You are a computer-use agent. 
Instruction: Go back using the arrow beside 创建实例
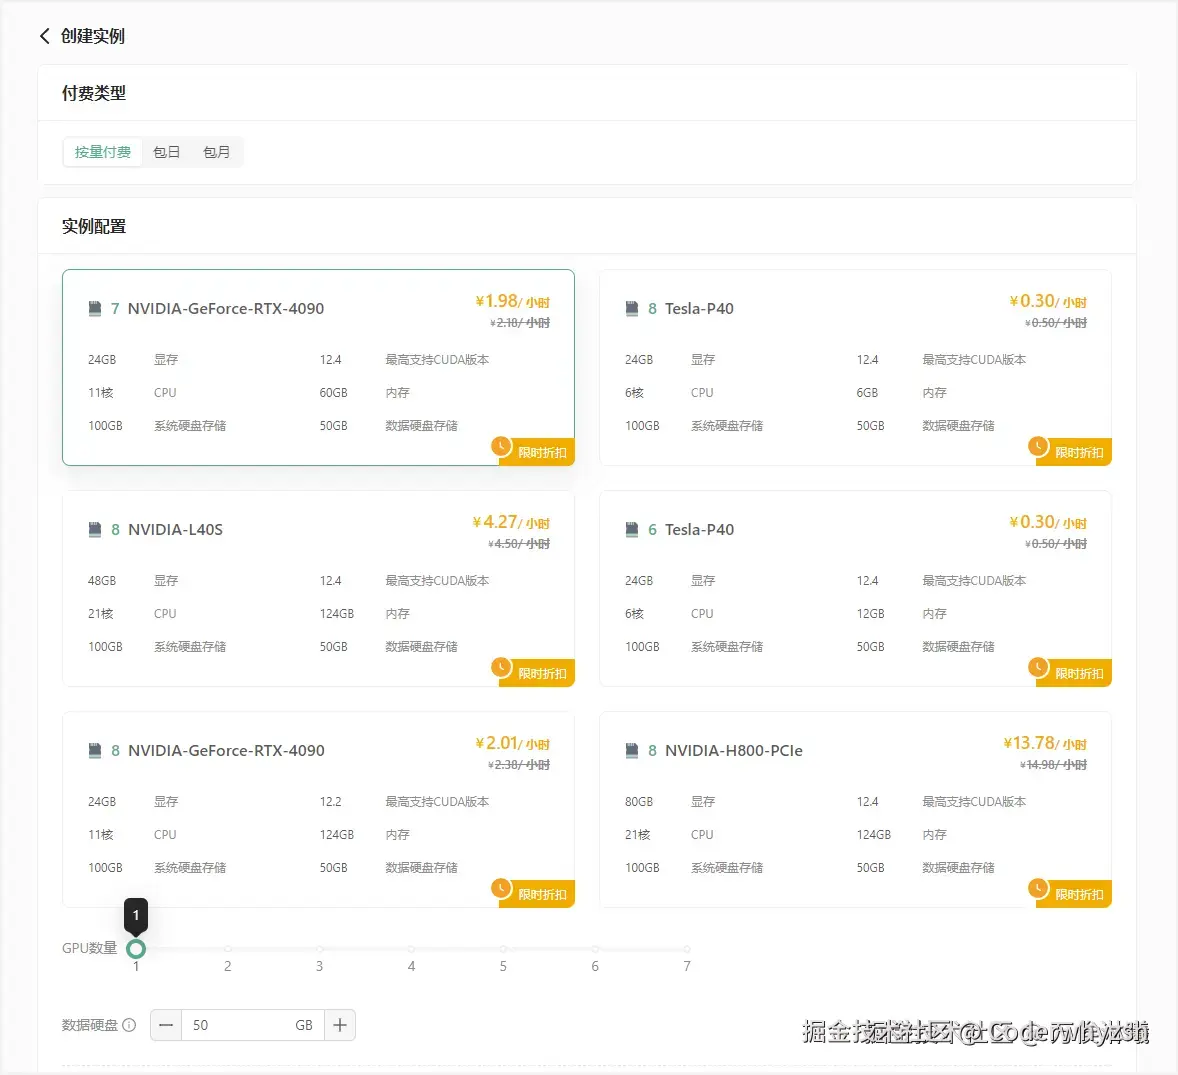coord(44,36)
